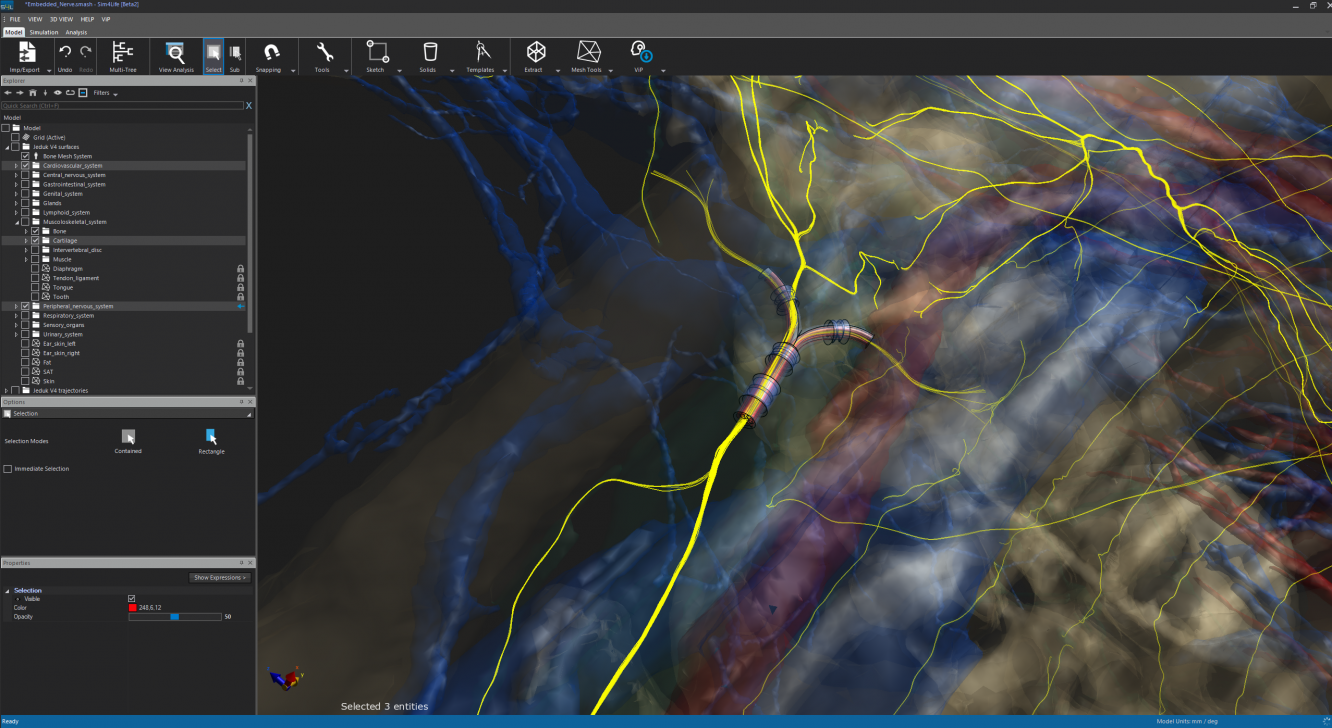Open the Imp/Export tool
The image size is (1332, 728).
(27, 55)
